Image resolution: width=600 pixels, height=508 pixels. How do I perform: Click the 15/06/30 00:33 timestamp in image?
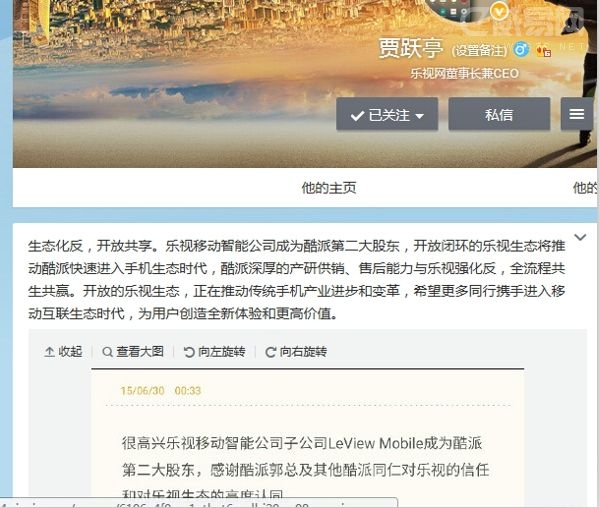(x=160, y=391)
